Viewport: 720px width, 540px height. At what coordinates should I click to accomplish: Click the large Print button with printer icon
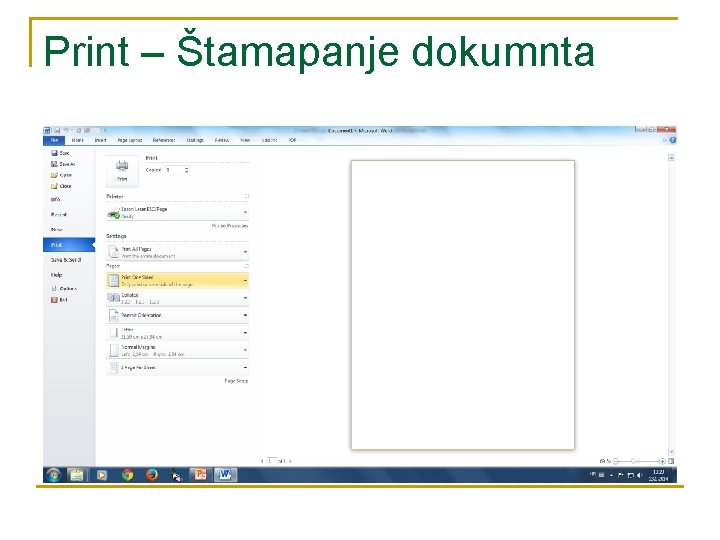point(122,171)
